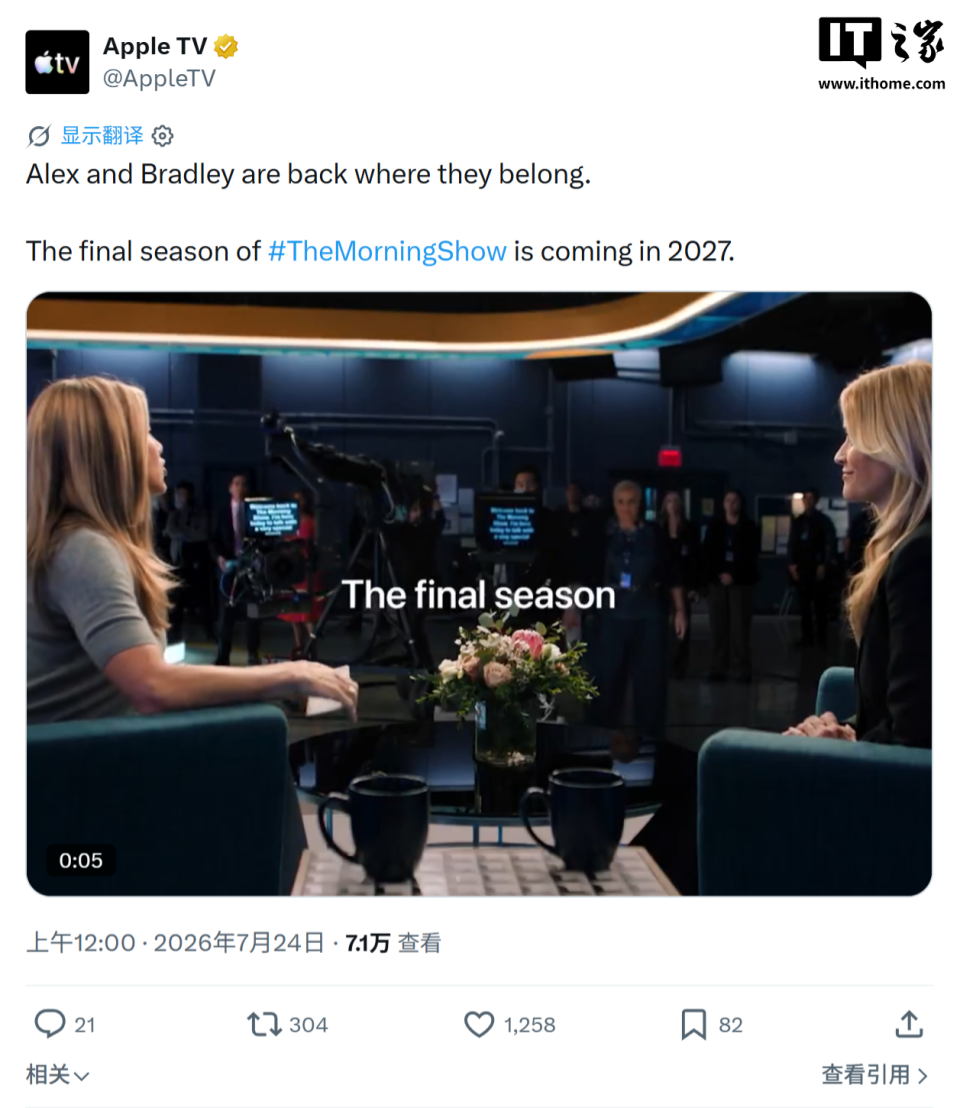Open 查看引用 quotes view
Image resolution: width=960 pixels, height=1108 pixels.
click(x=875, y=1075)
